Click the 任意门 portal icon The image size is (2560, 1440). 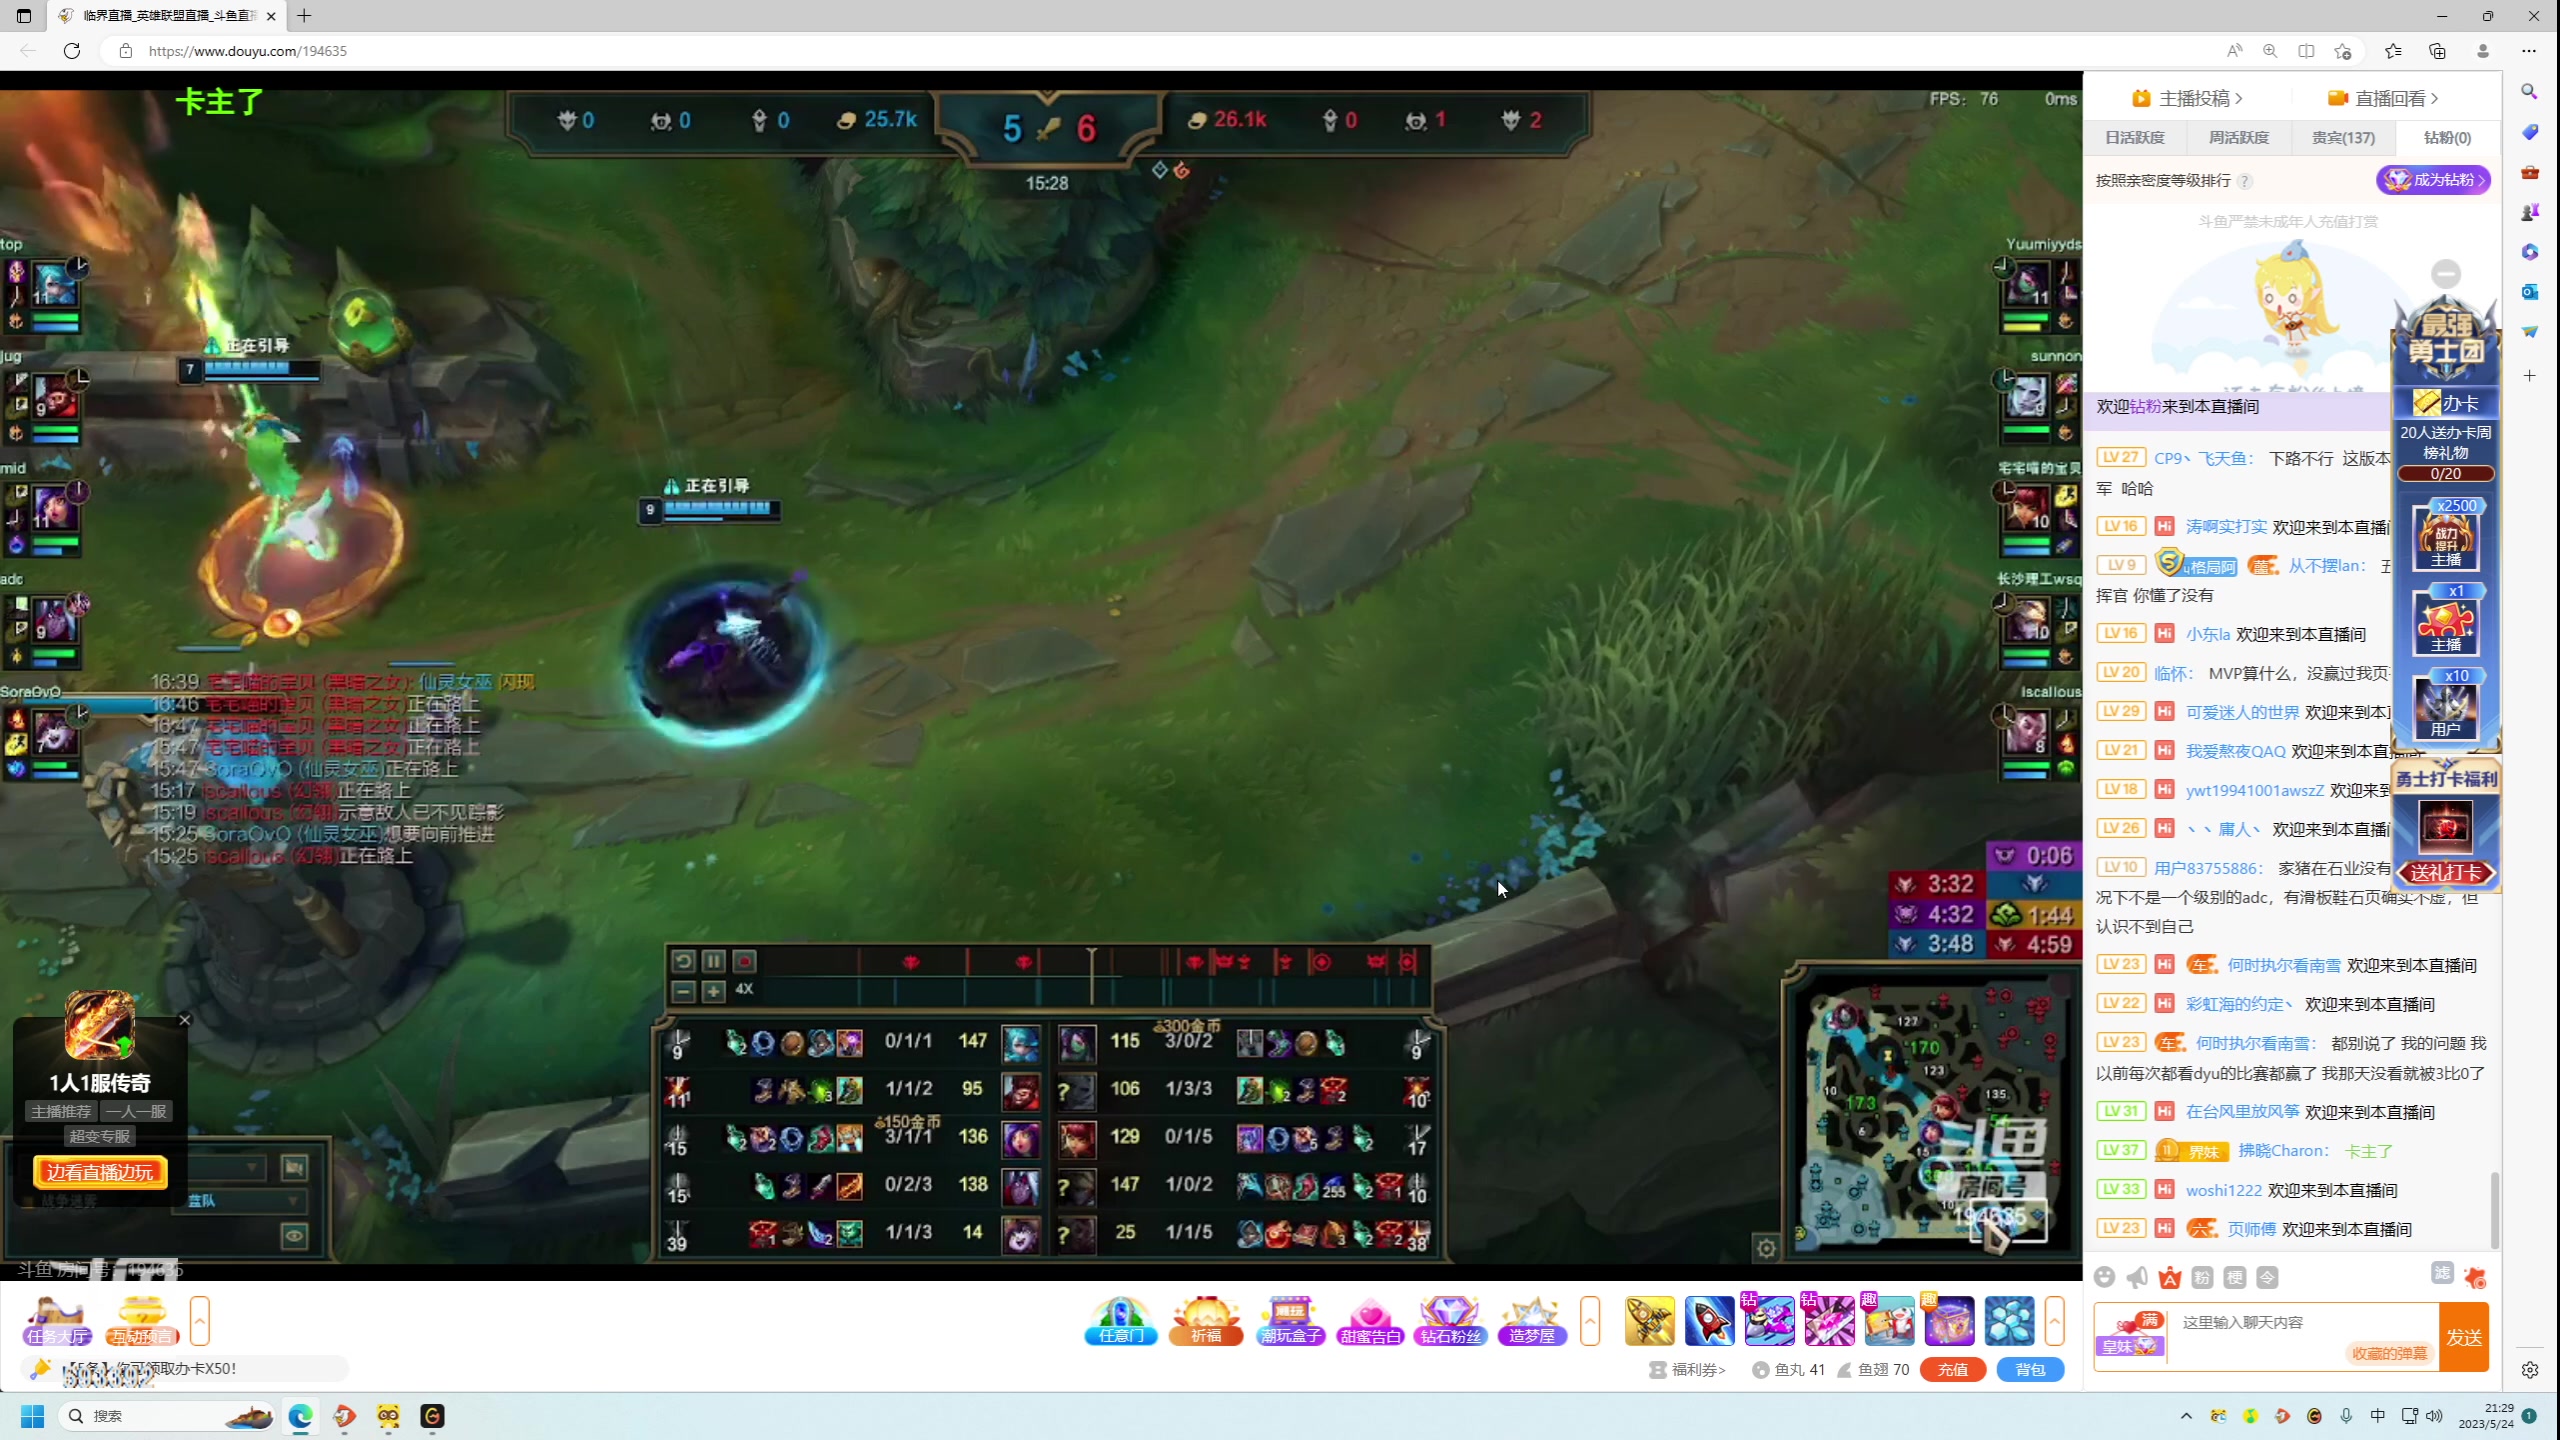pyautogui.click(x=1121, y=1321)
